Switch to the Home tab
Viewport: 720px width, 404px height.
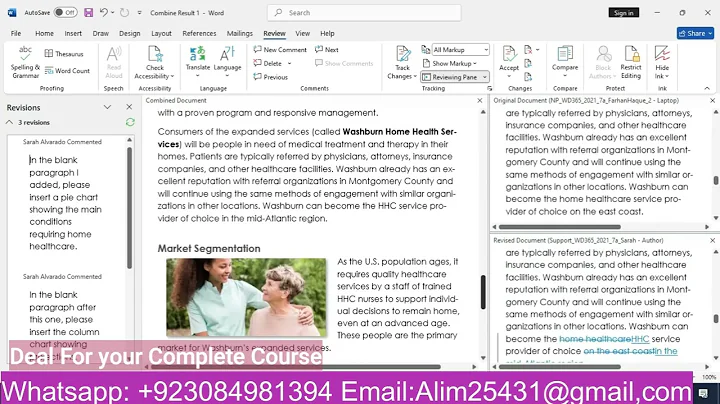[45, 34]
